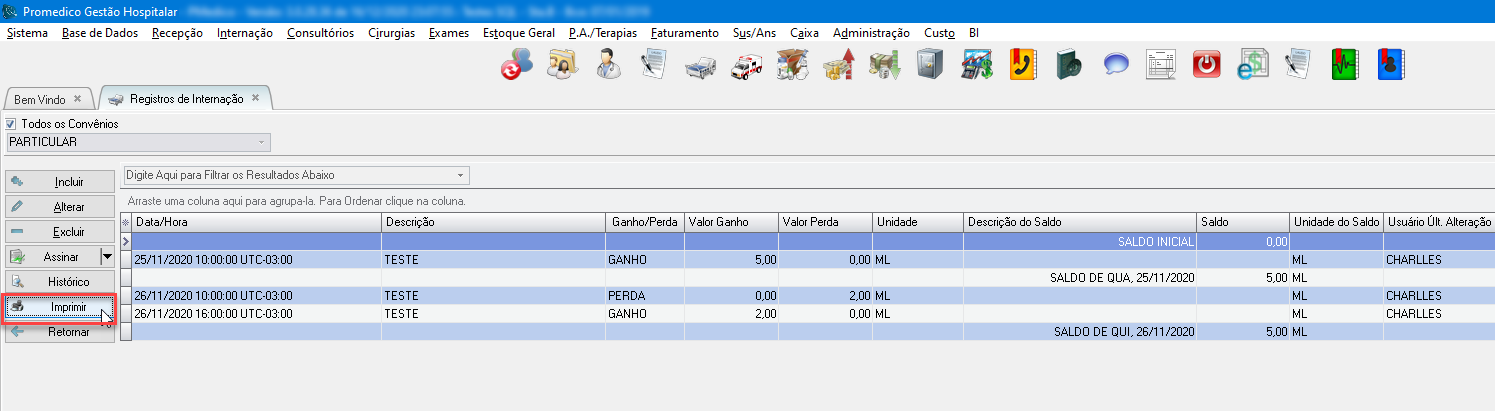Image resolution: width=1495 pixels, height=411 pixels.
Task: Switch to the Bem Vindo tab
Action: point(39,99)
